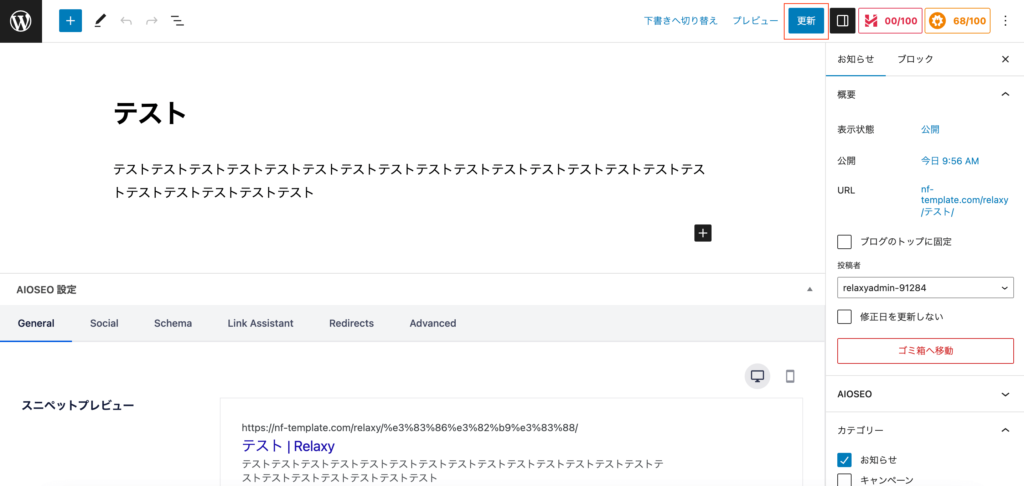Switch snippet preview to desktop view
The image size is (1024, 486).
tap(758, 376)
